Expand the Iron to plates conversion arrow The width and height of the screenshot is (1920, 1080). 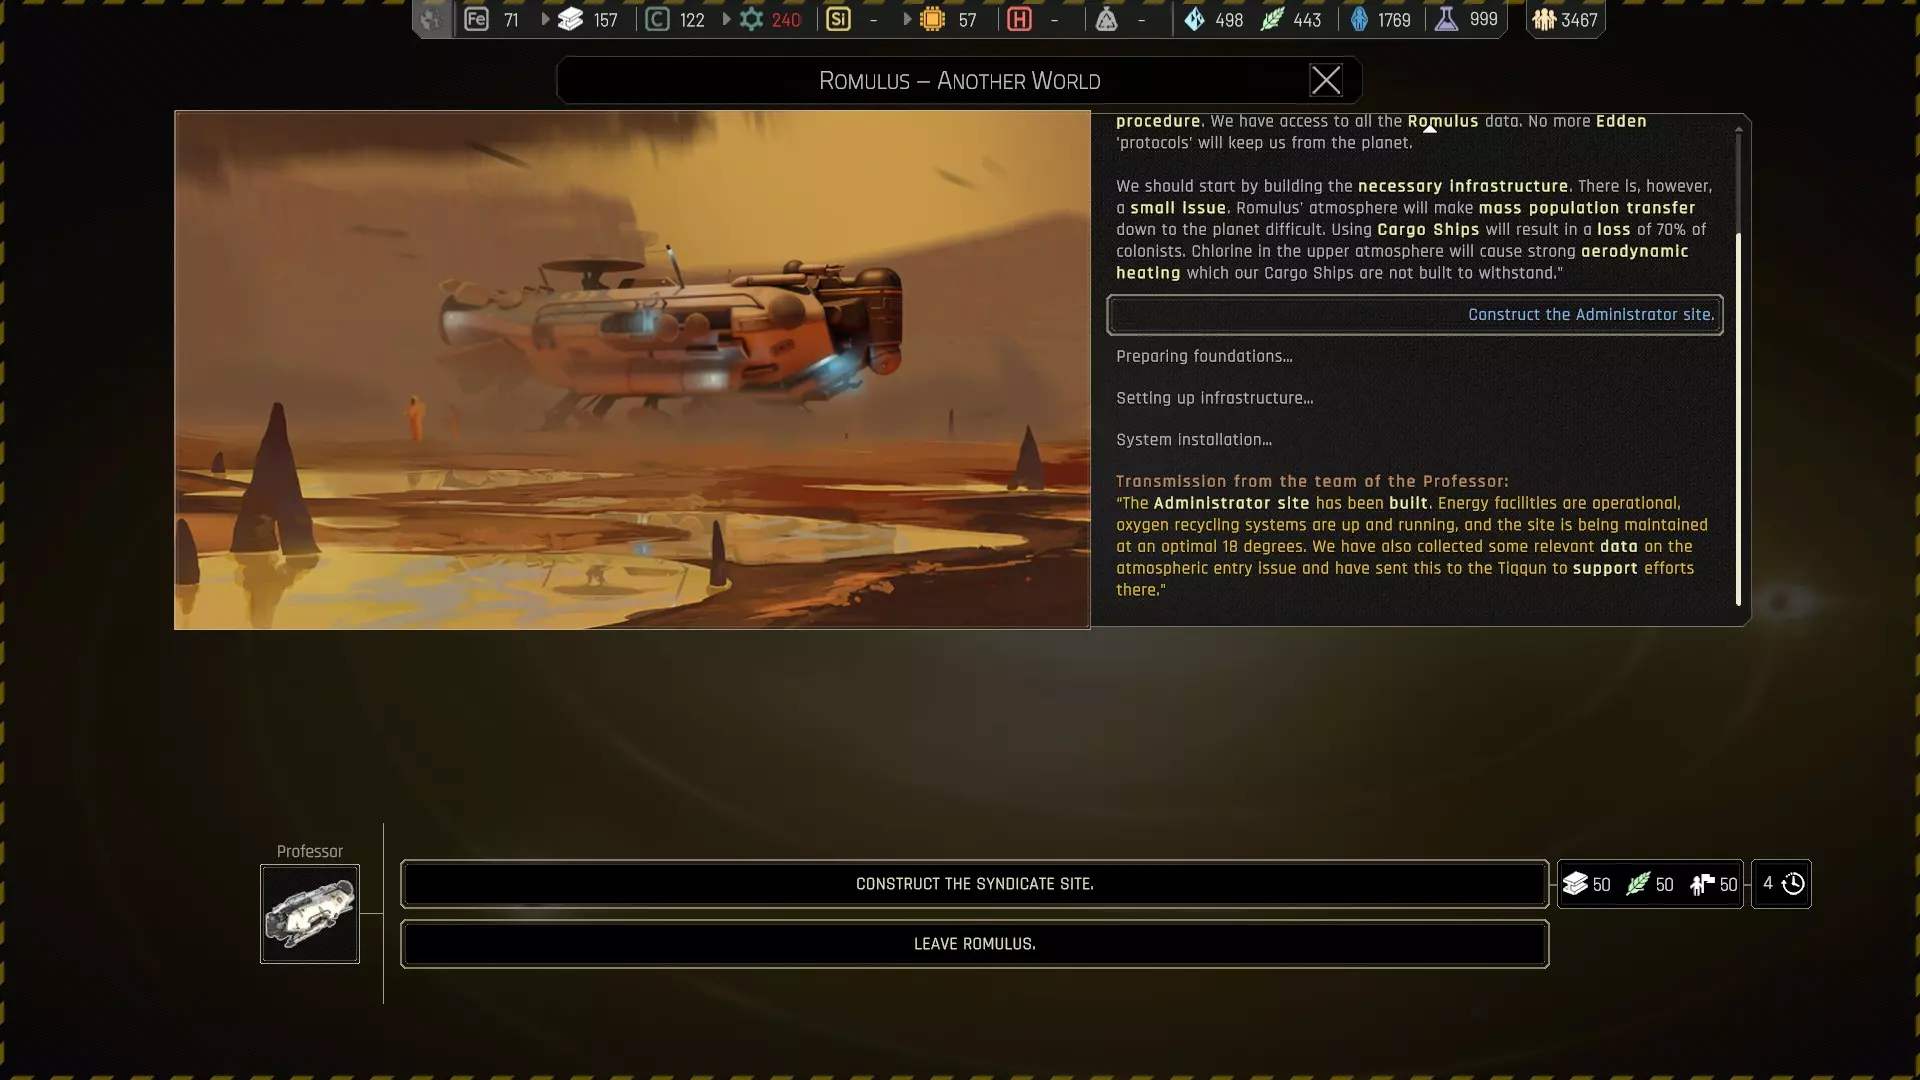point(545,19)
